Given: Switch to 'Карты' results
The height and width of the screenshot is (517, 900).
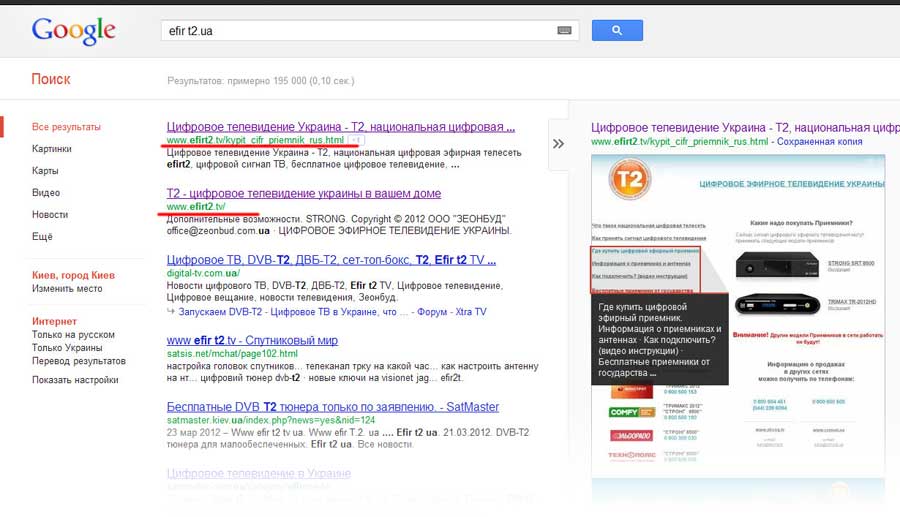Looking at the screenshot, I should point(45,170).
